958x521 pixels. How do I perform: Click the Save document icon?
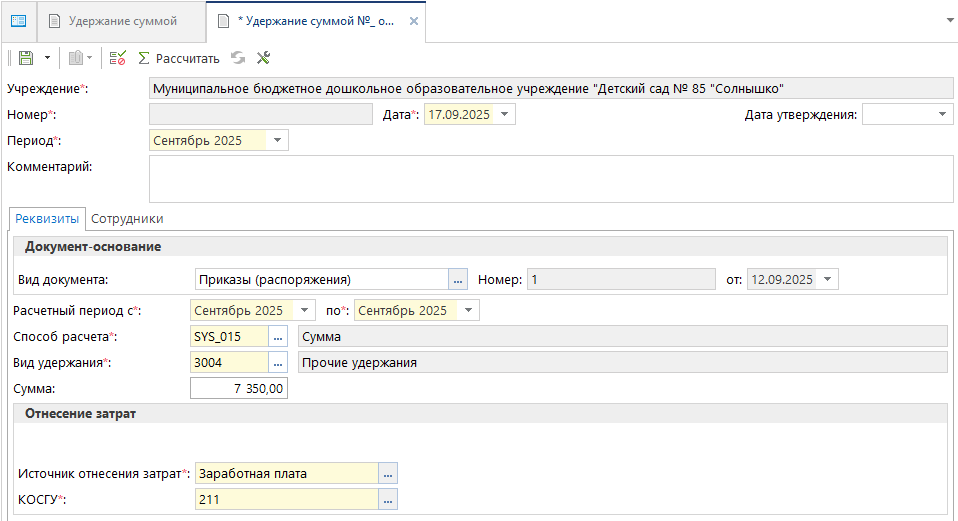coord(26,58)
